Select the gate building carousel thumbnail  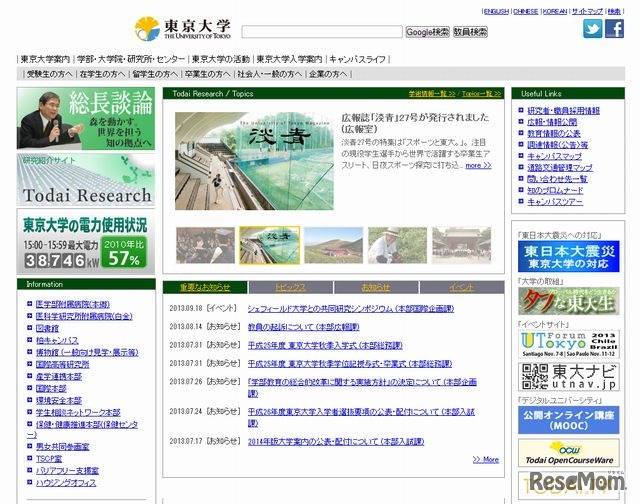pyautogui.click(x=462, y=245)
